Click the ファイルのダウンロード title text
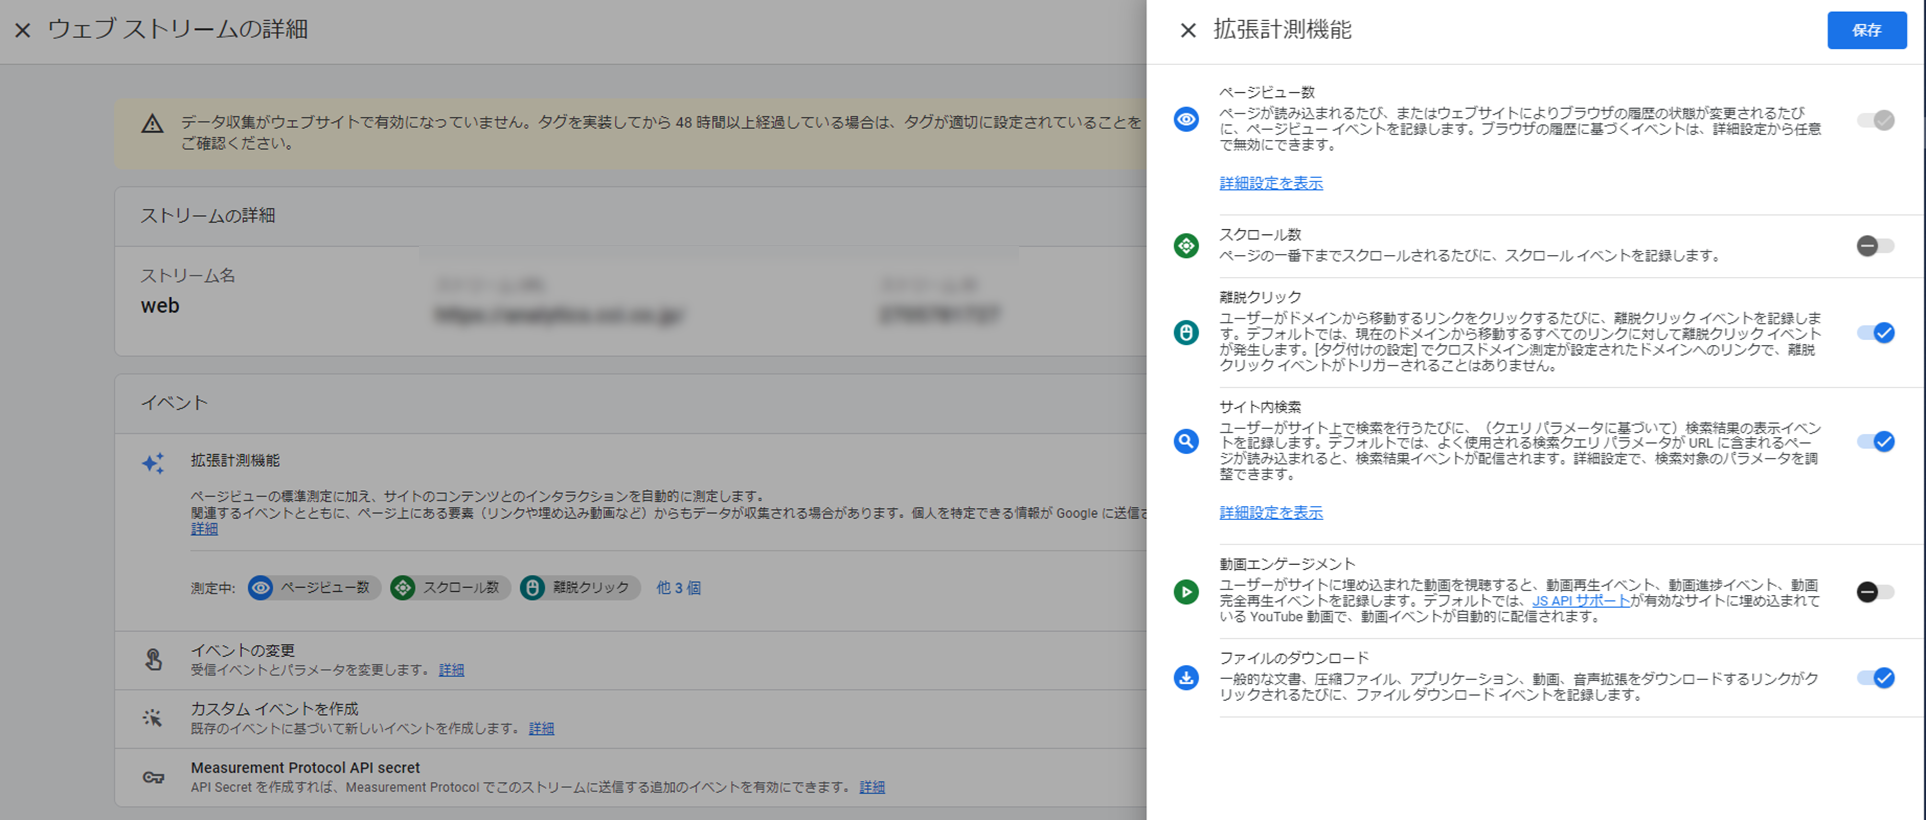This screenshot has width=1926, height=820. (x=1294, y=658)
